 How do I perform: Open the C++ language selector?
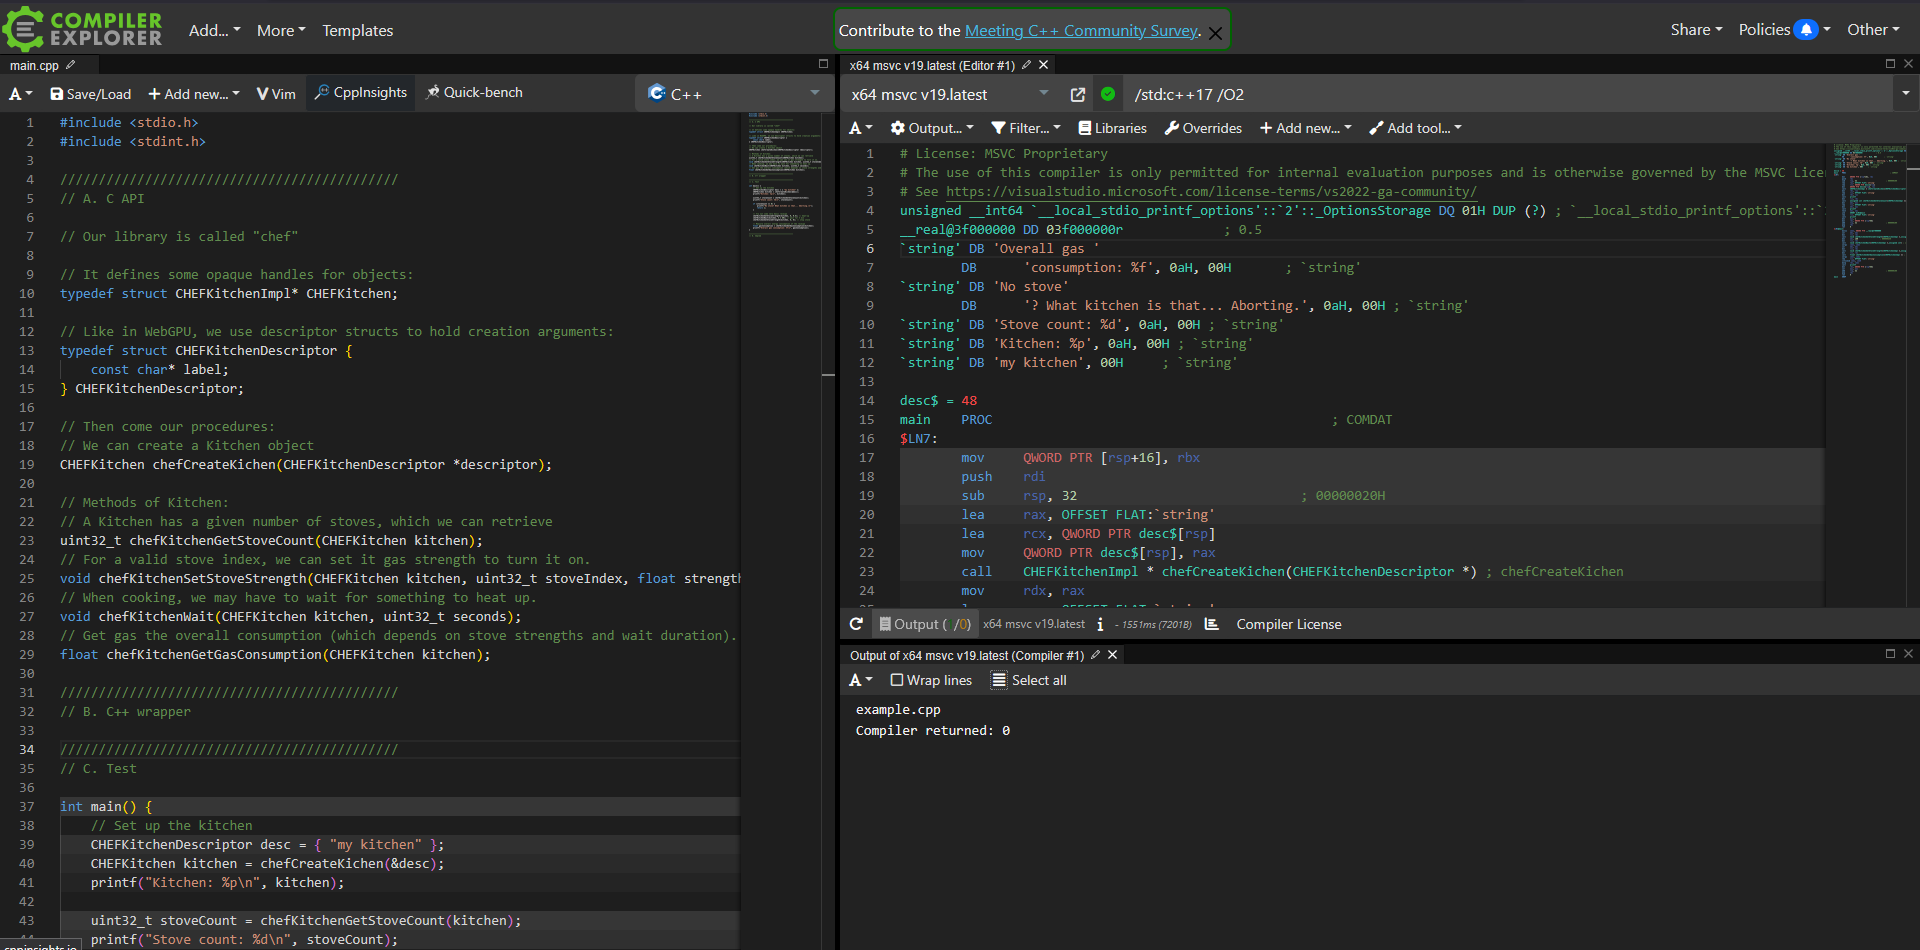734,93
